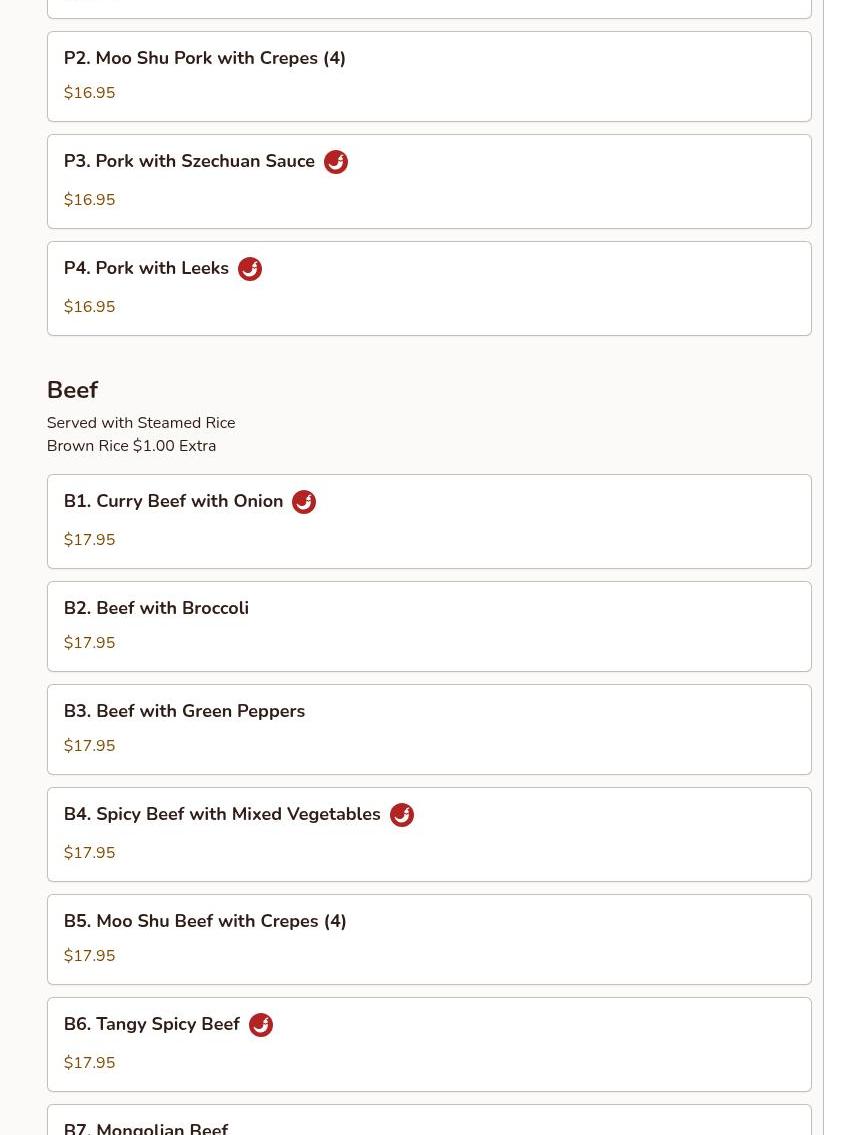This screenshot has height=1135, width=844.
Task: Choose P4. Pork with Leeks menu item
Action: pyautogui.click(x=429, y=289)
